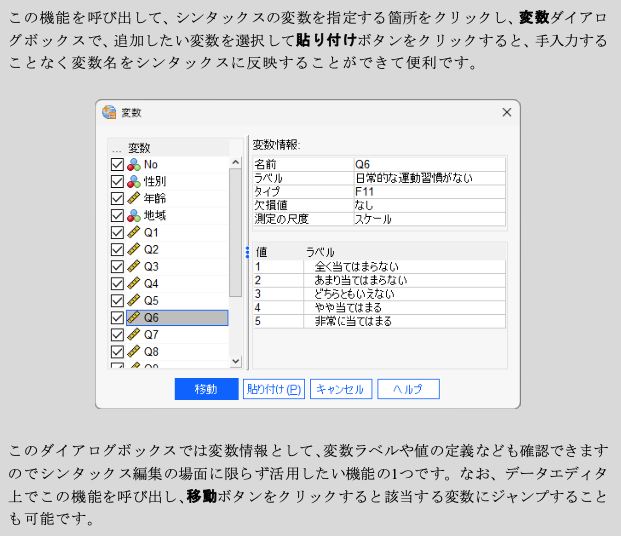Click the nominal icon next to No

pyautogui.click(x=134, y=164)
